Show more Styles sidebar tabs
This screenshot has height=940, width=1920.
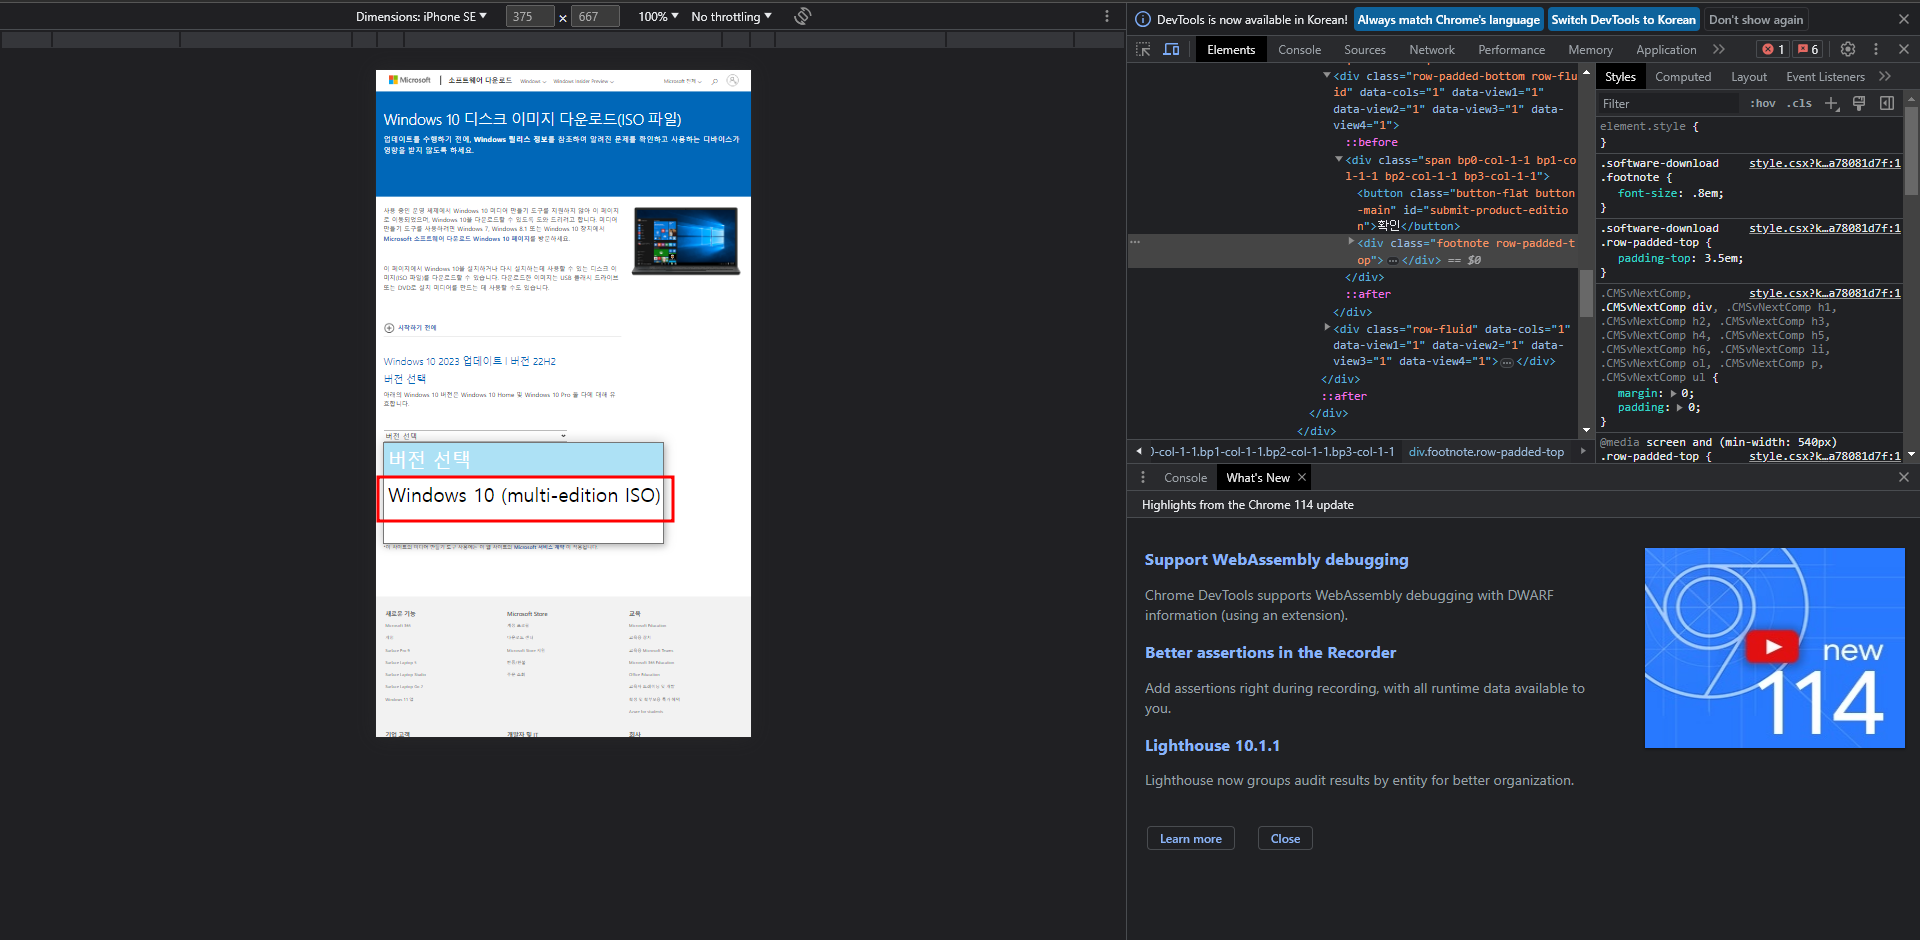(1885, 76)
